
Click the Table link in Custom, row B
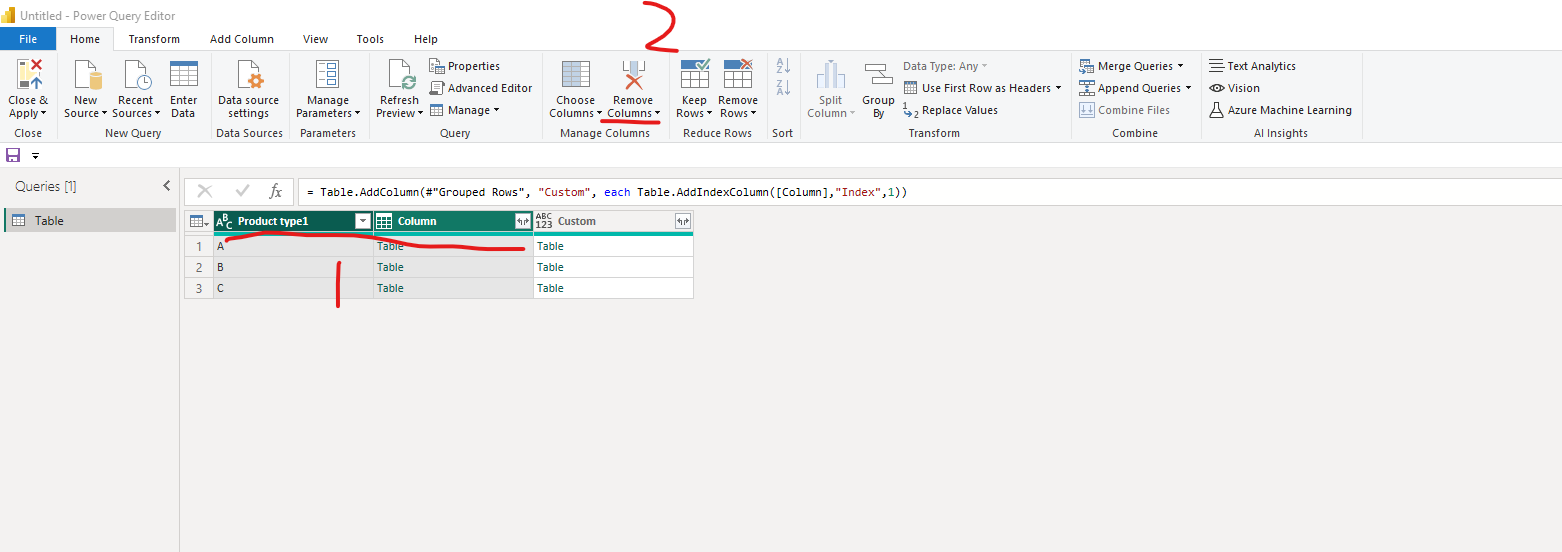[550, 267]
